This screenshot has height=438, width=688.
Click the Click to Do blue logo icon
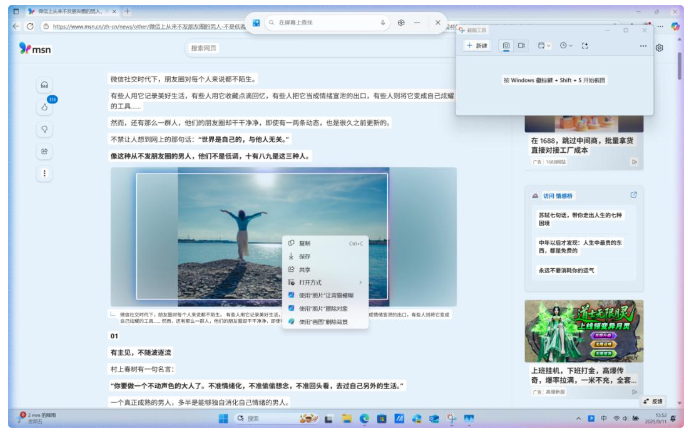tap(256, 23)
